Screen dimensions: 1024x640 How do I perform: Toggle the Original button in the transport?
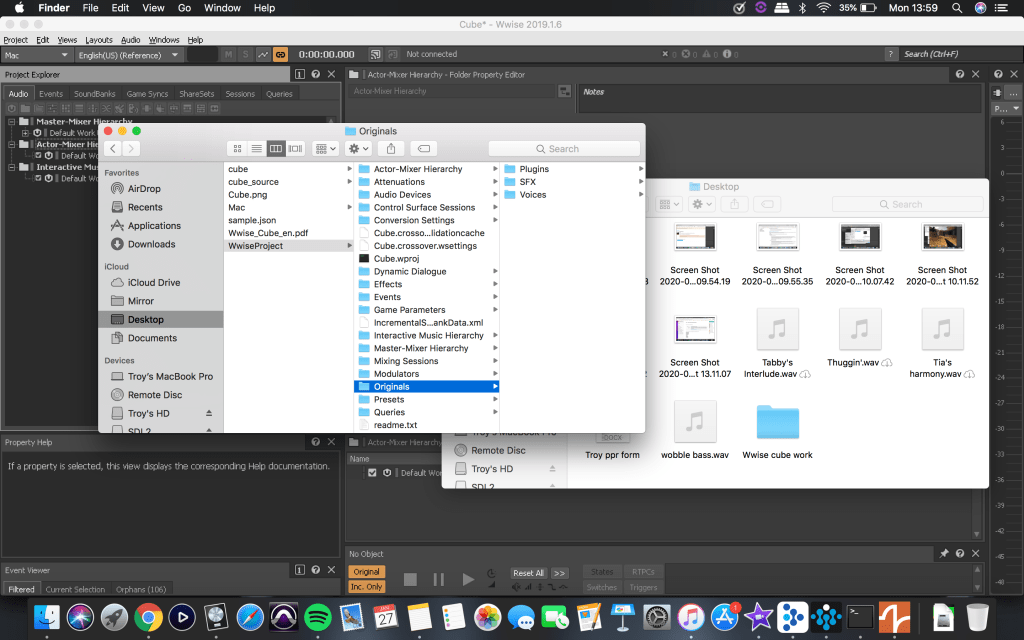point(366,572)
